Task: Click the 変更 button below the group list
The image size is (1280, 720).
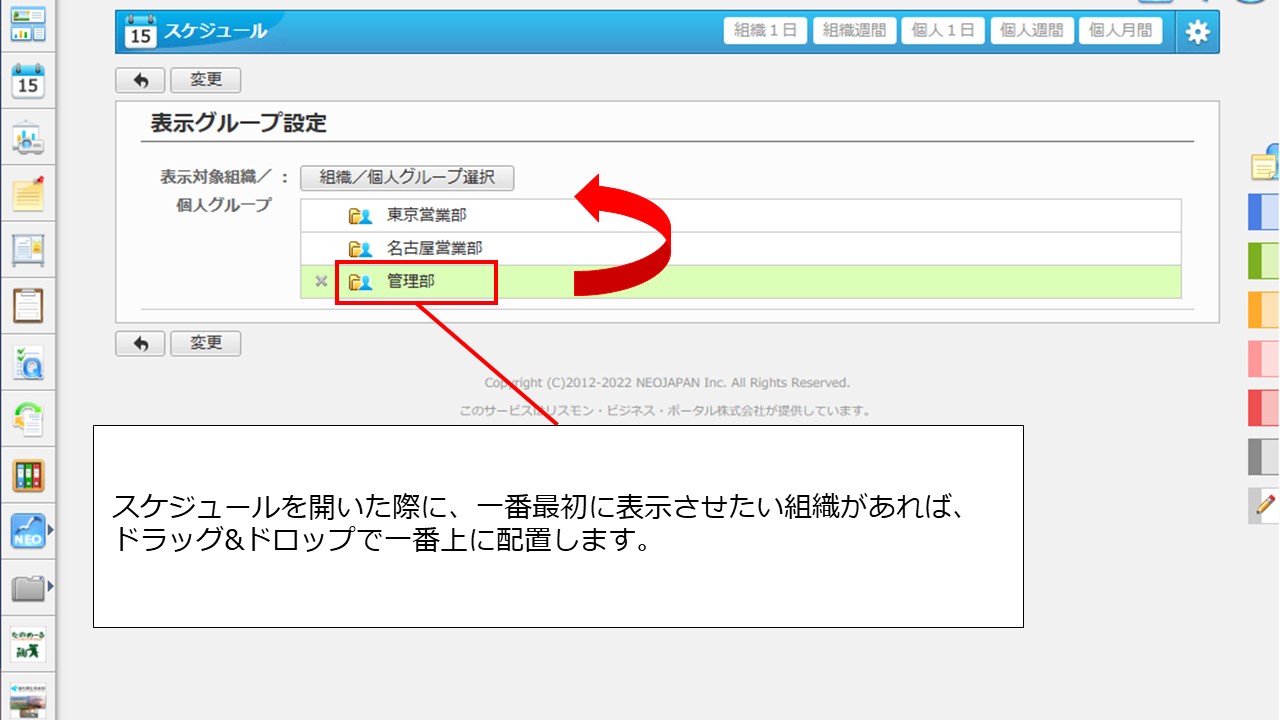Action: click(206, 343)
